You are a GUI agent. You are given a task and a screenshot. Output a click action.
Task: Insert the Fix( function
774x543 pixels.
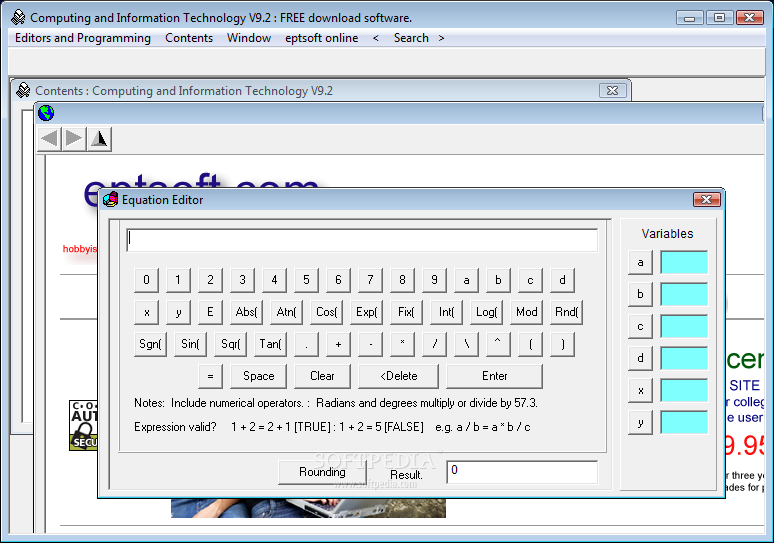[x=406, y=312]
